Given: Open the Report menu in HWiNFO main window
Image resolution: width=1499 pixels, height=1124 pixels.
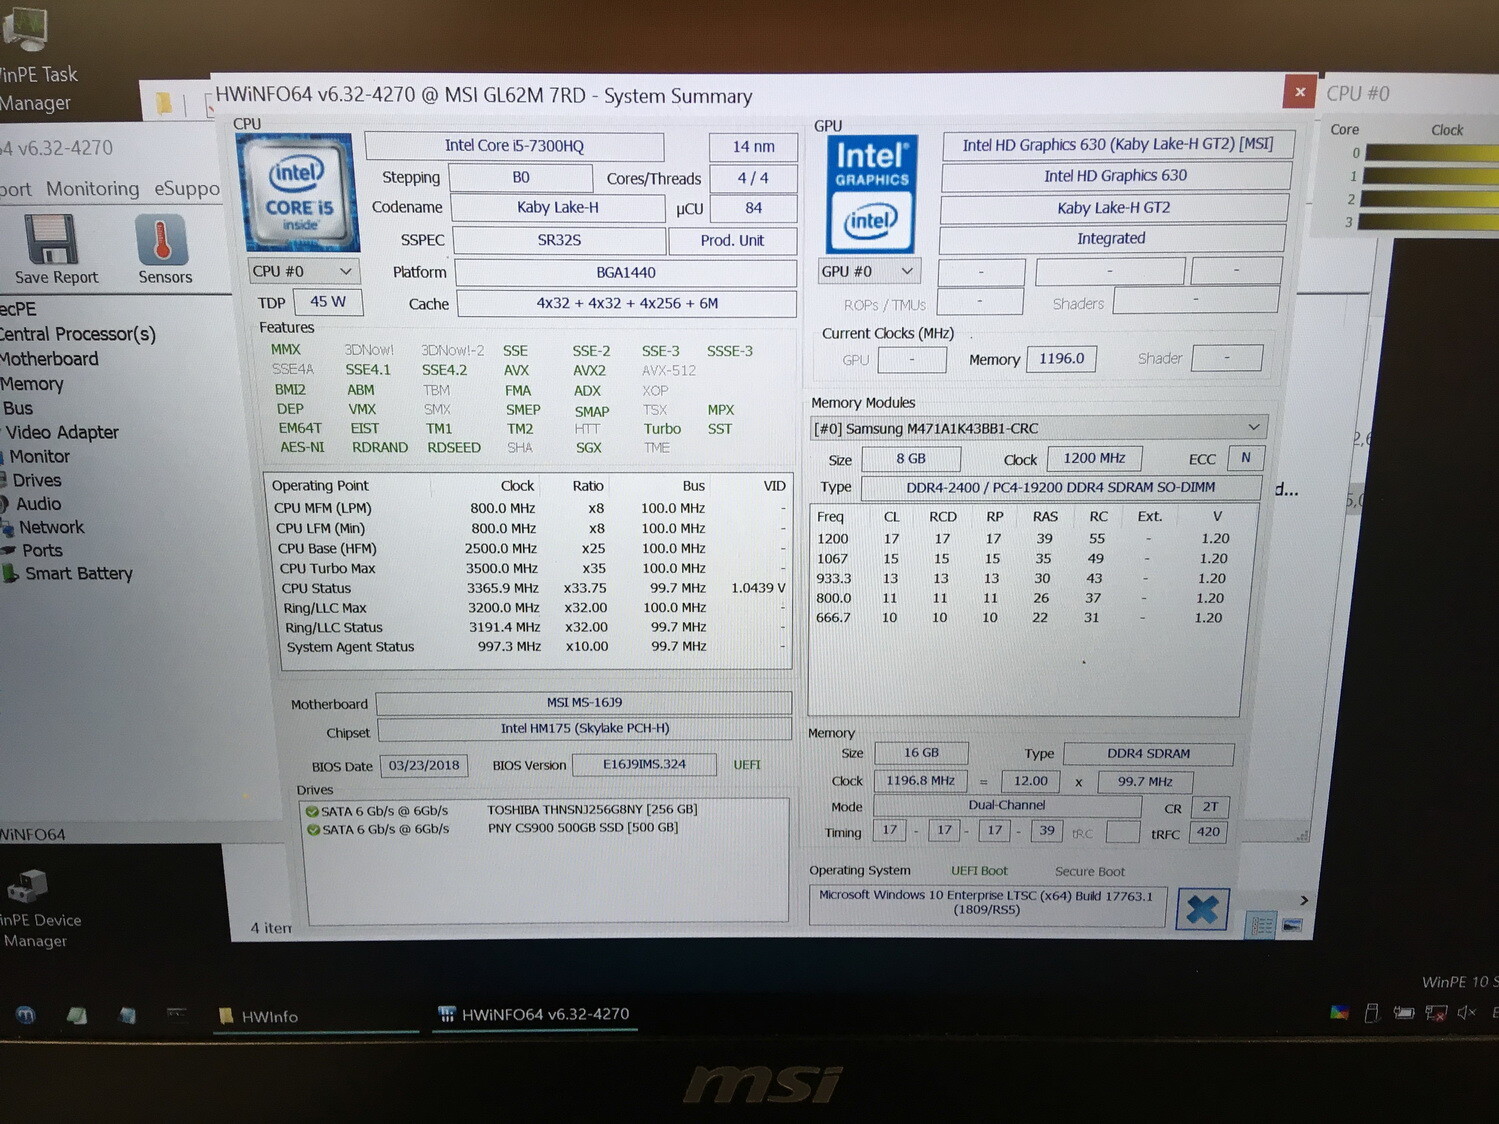Looking at the screenshot, I should (x=14, y=188).
